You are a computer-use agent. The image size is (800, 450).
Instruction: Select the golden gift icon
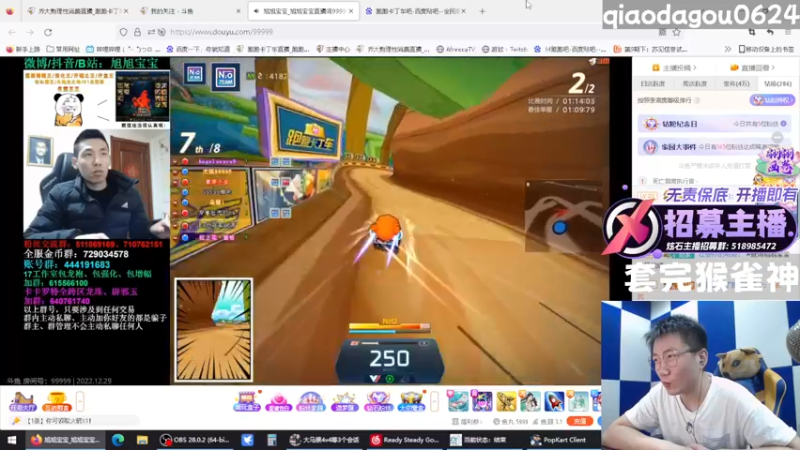click(x=506, y=402)
